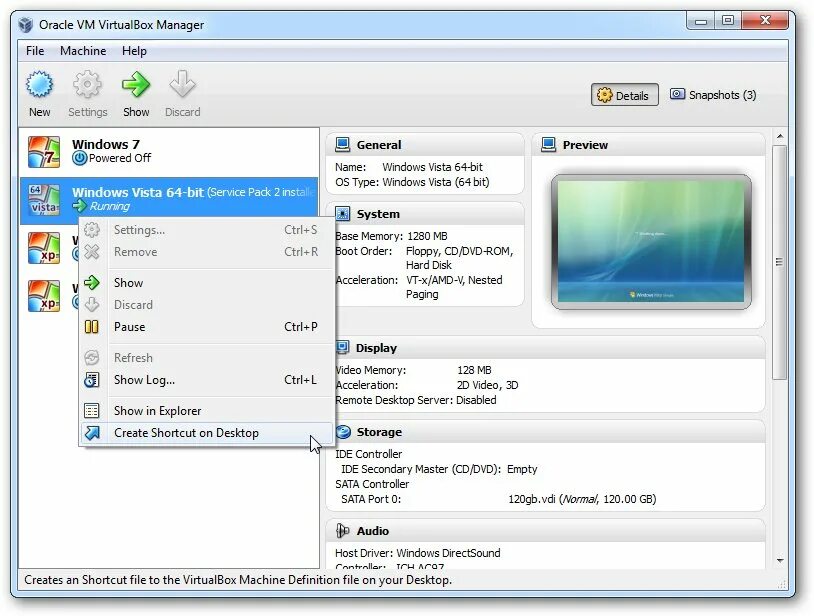Click the General section monitor icon
The width and height of the screenshot is (814, 616).
pyautogui.click(x=342, y=145)
